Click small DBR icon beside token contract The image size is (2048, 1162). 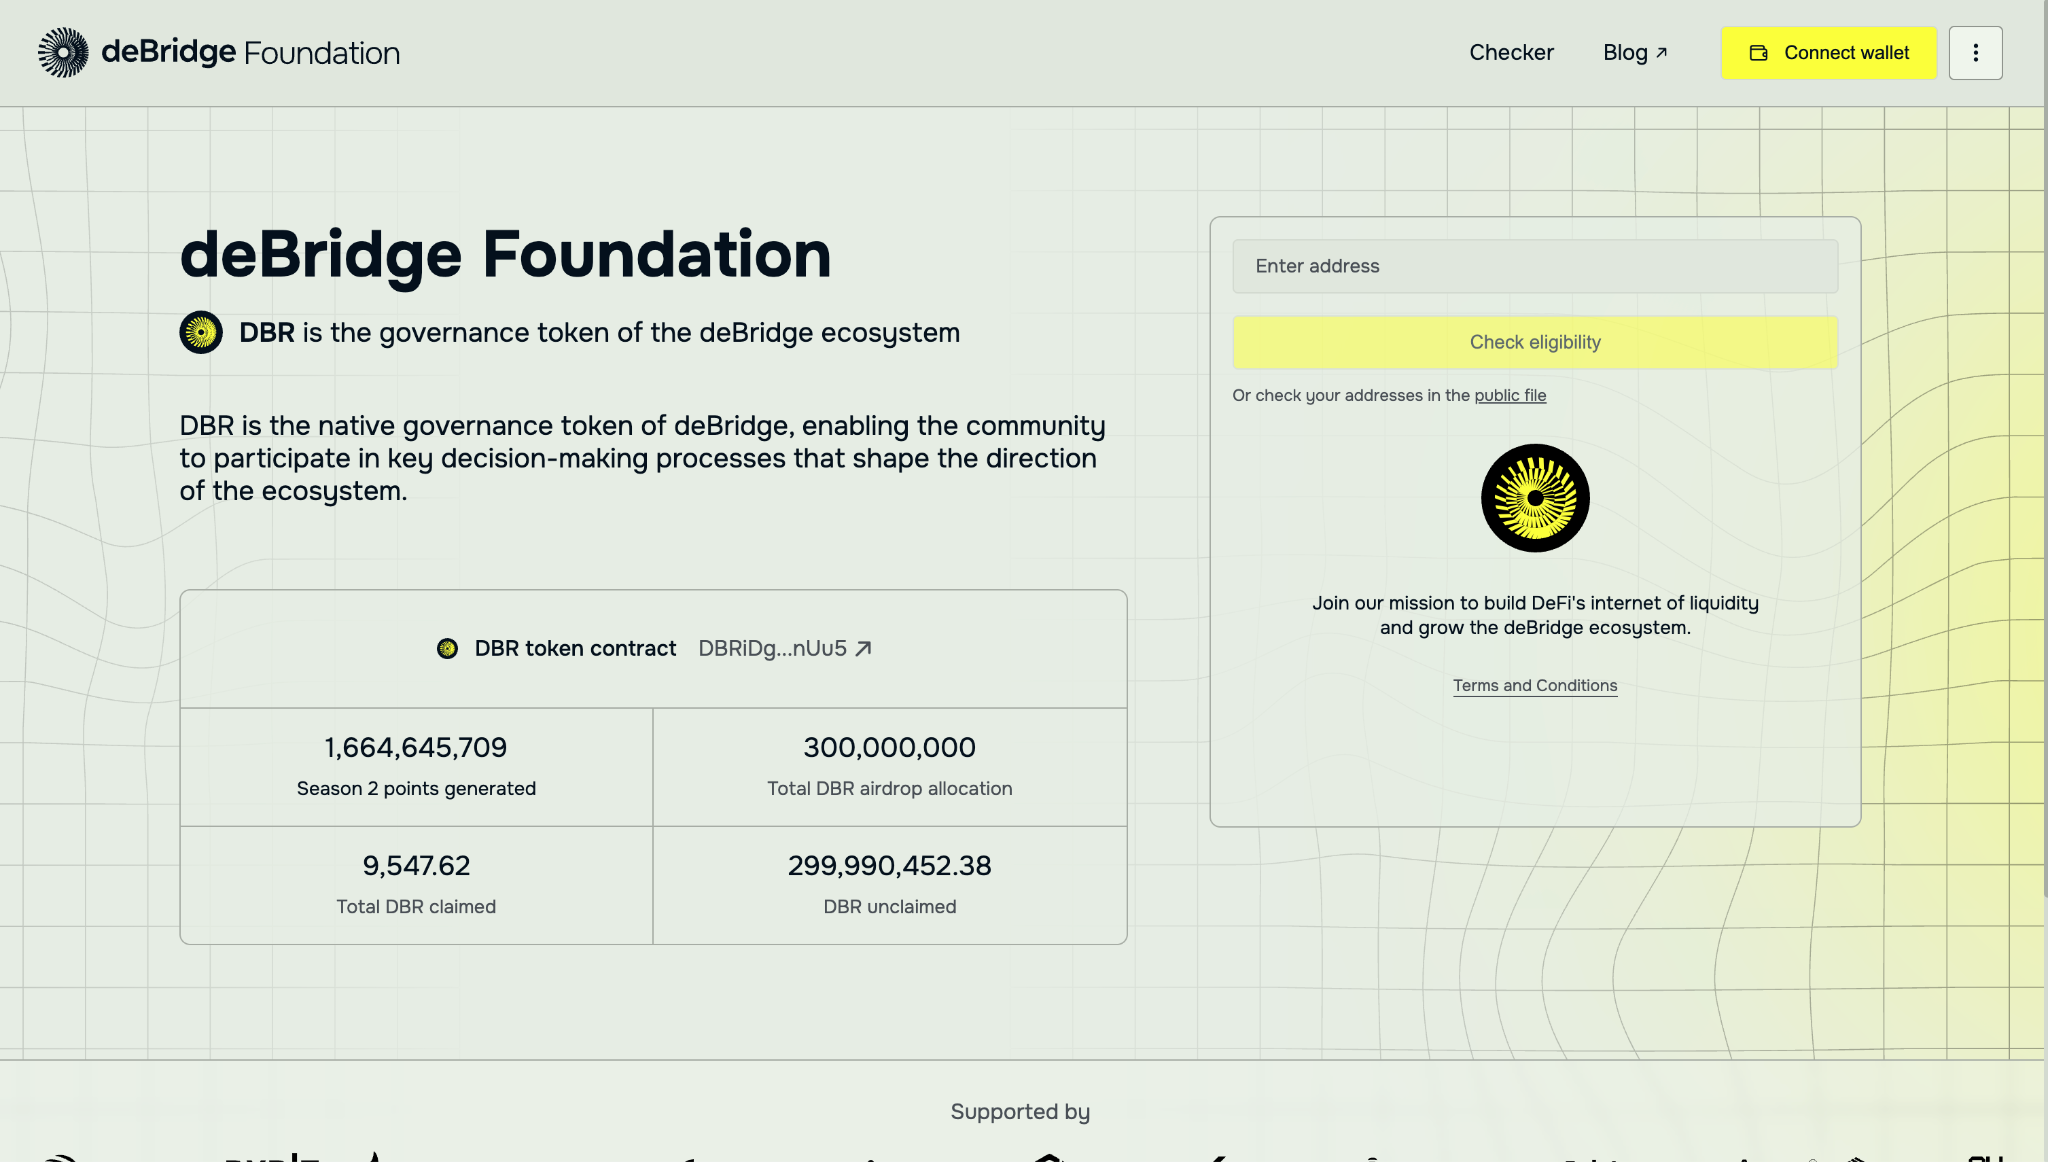point(447,649)
